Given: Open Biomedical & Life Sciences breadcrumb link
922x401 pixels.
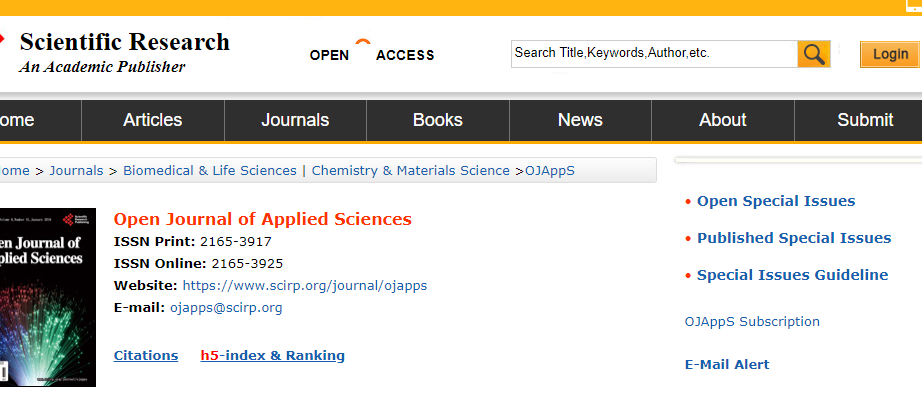Looking at the screenshot, I should 209,171.
